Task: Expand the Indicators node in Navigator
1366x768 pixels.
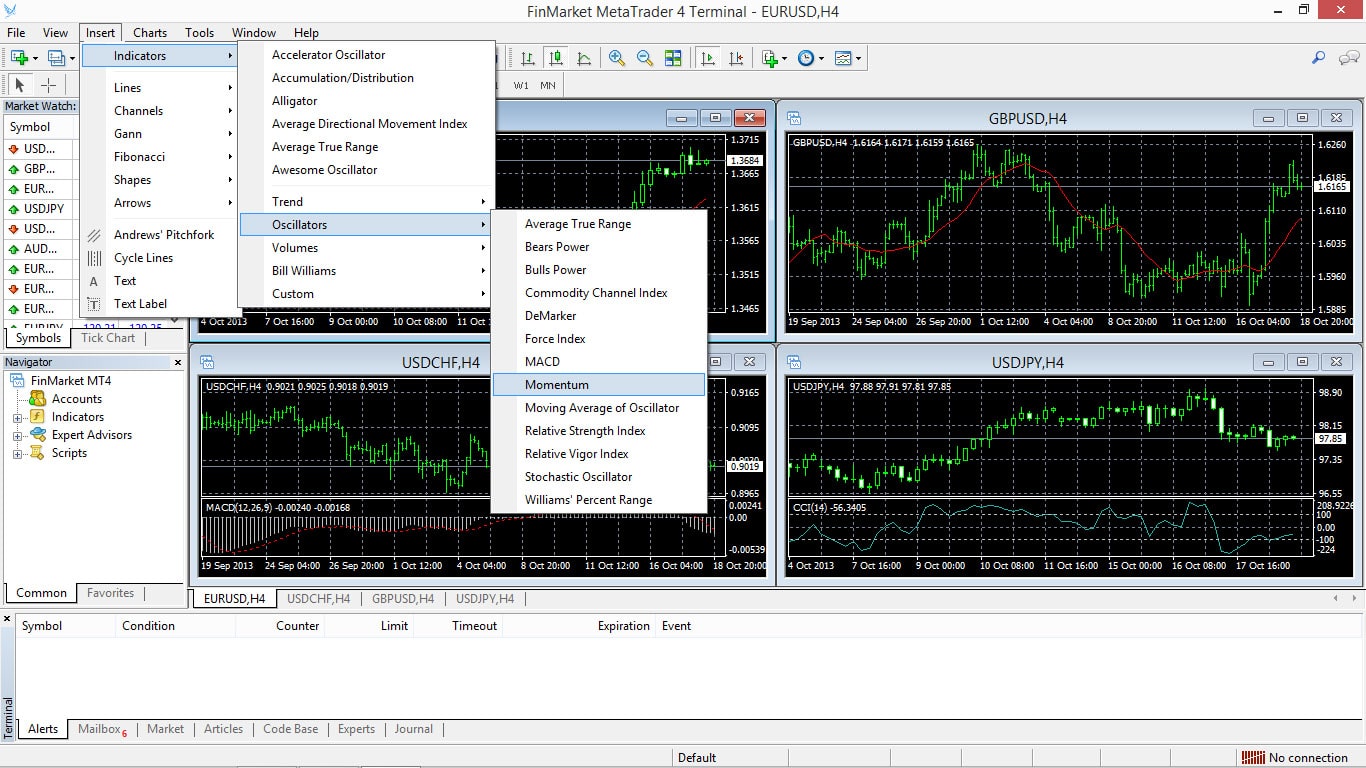Action: [17, 417]
